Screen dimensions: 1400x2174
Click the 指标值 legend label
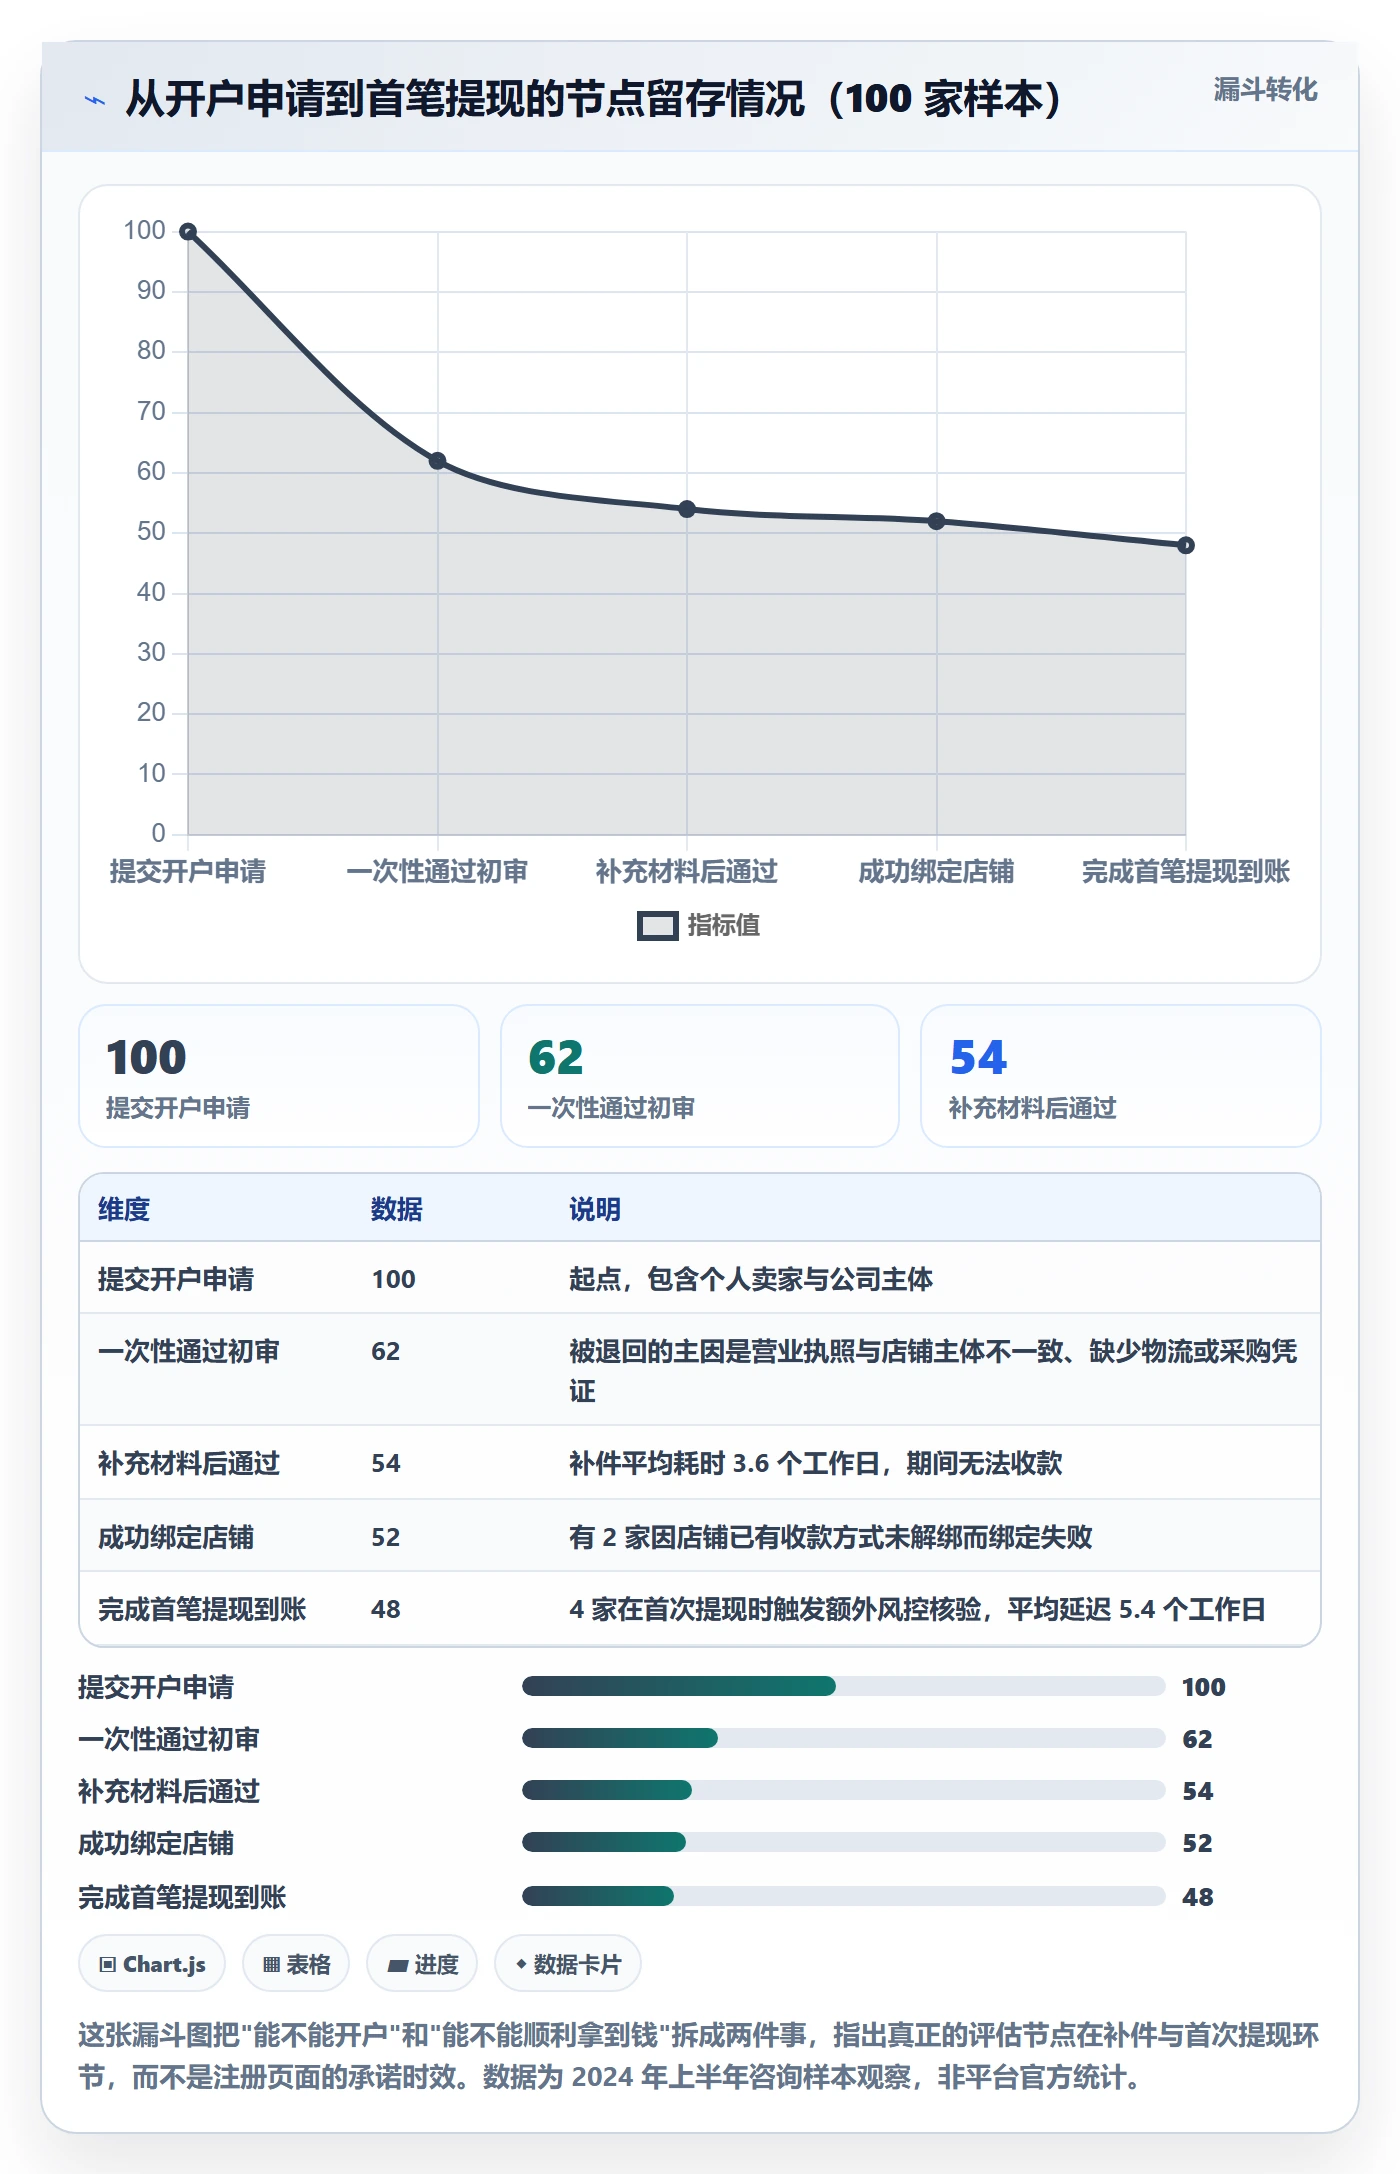tap(724, 926)
